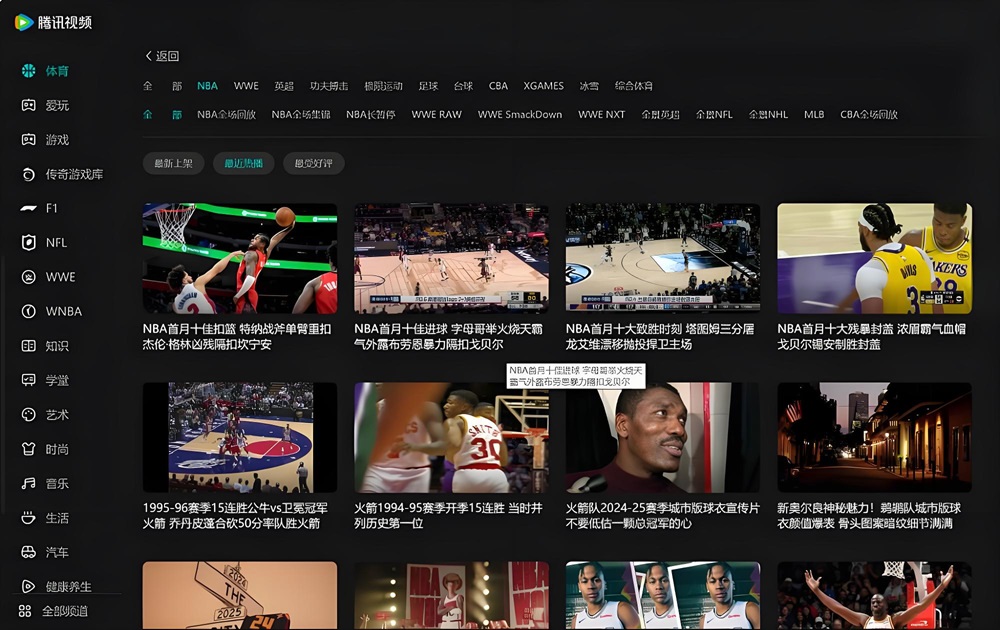Screen dimensions: 1000x630
Task: Open the 音乐 music note icon
Action: [x=29, y=483]
